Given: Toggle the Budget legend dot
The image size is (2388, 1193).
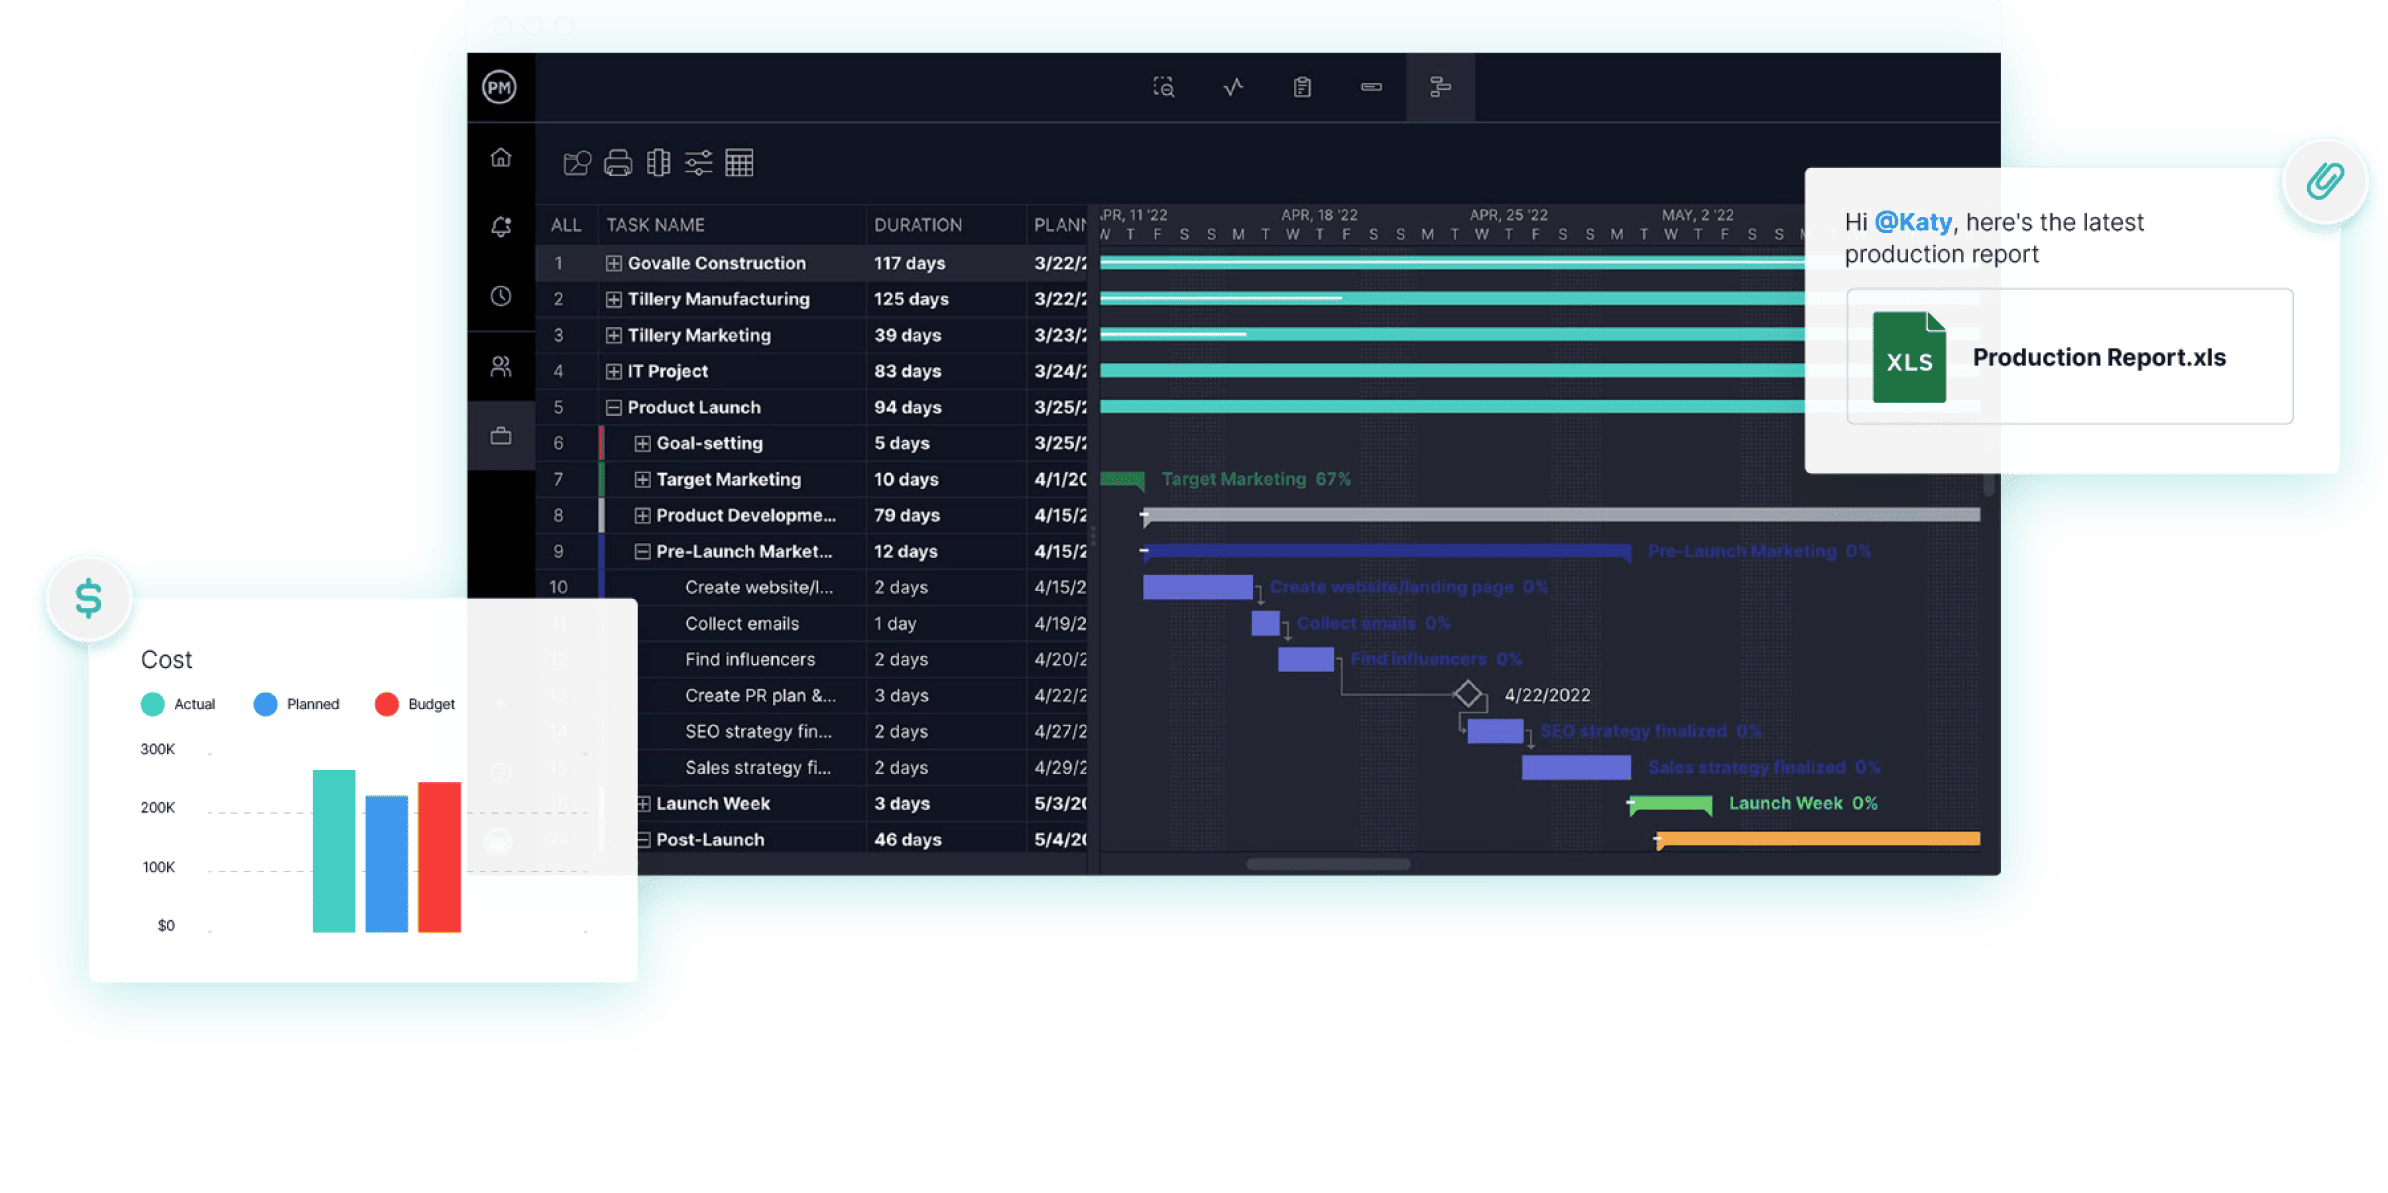Looking at the screenshot, I should click(386, 704).
